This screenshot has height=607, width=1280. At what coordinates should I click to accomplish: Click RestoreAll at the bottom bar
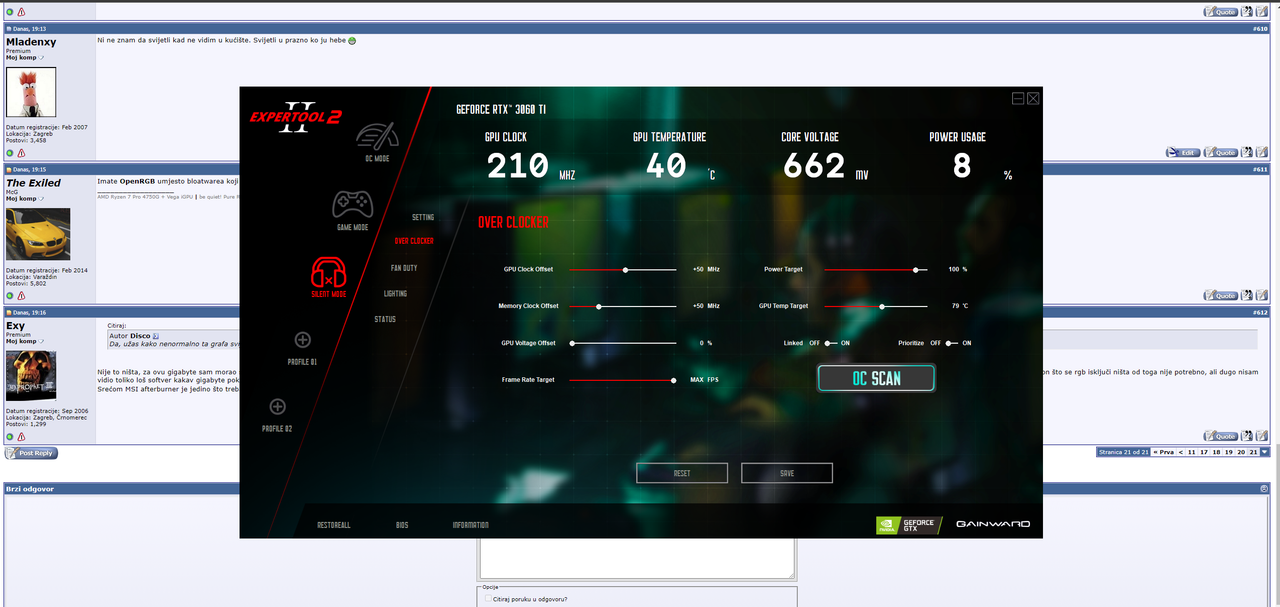tap(334, 525)
